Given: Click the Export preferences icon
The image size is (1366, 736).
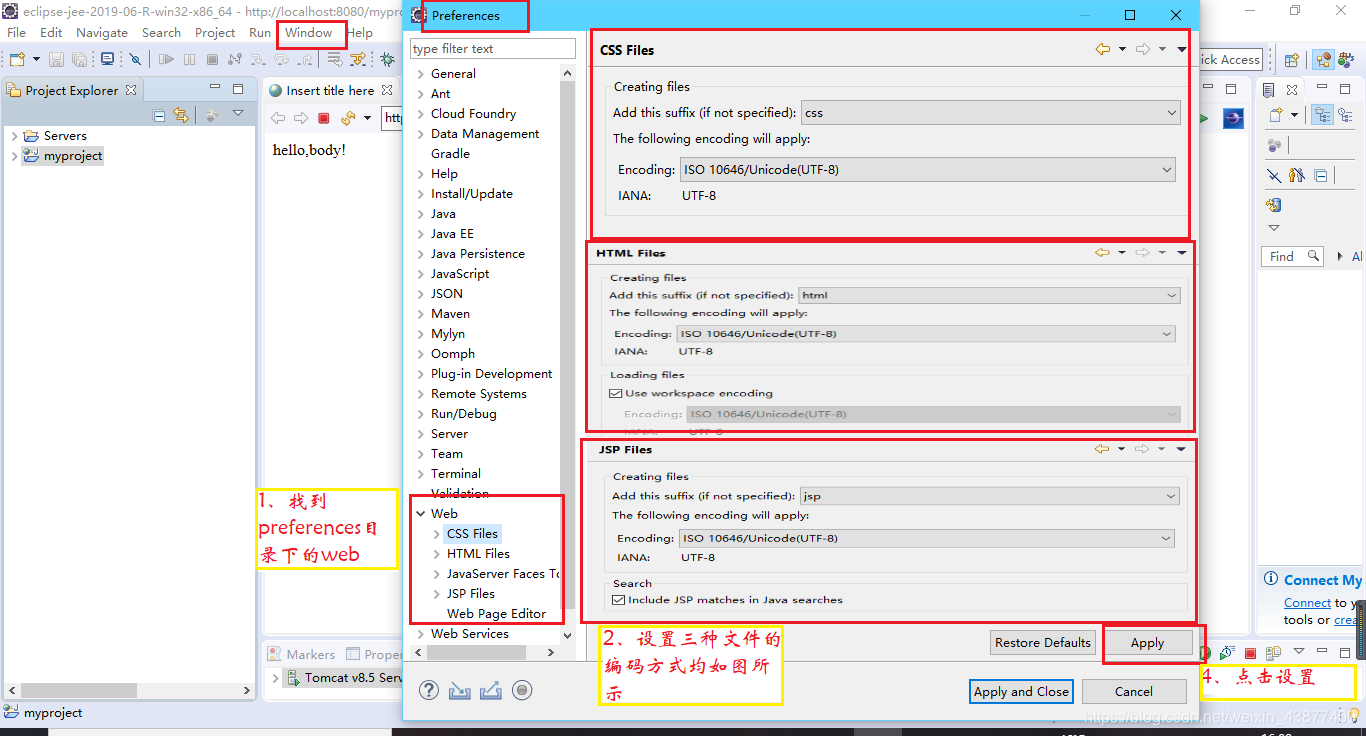Looking at the screenshot, I should click(491, 690).
